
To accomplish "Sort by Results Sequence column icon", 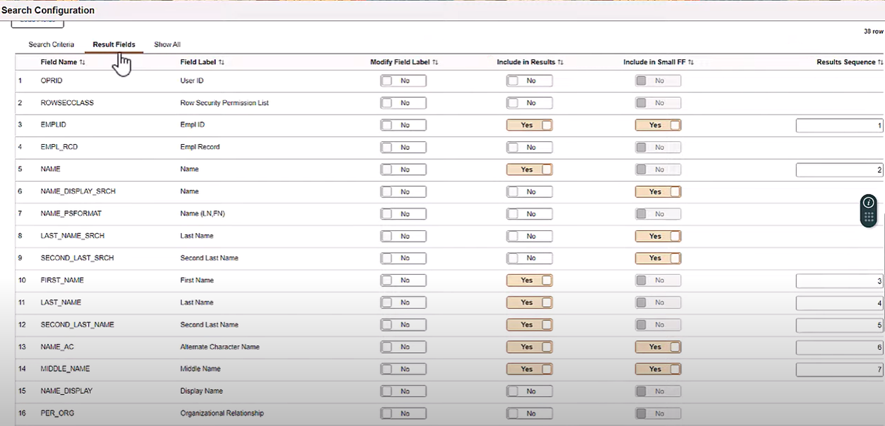I will tap(880, 62).
